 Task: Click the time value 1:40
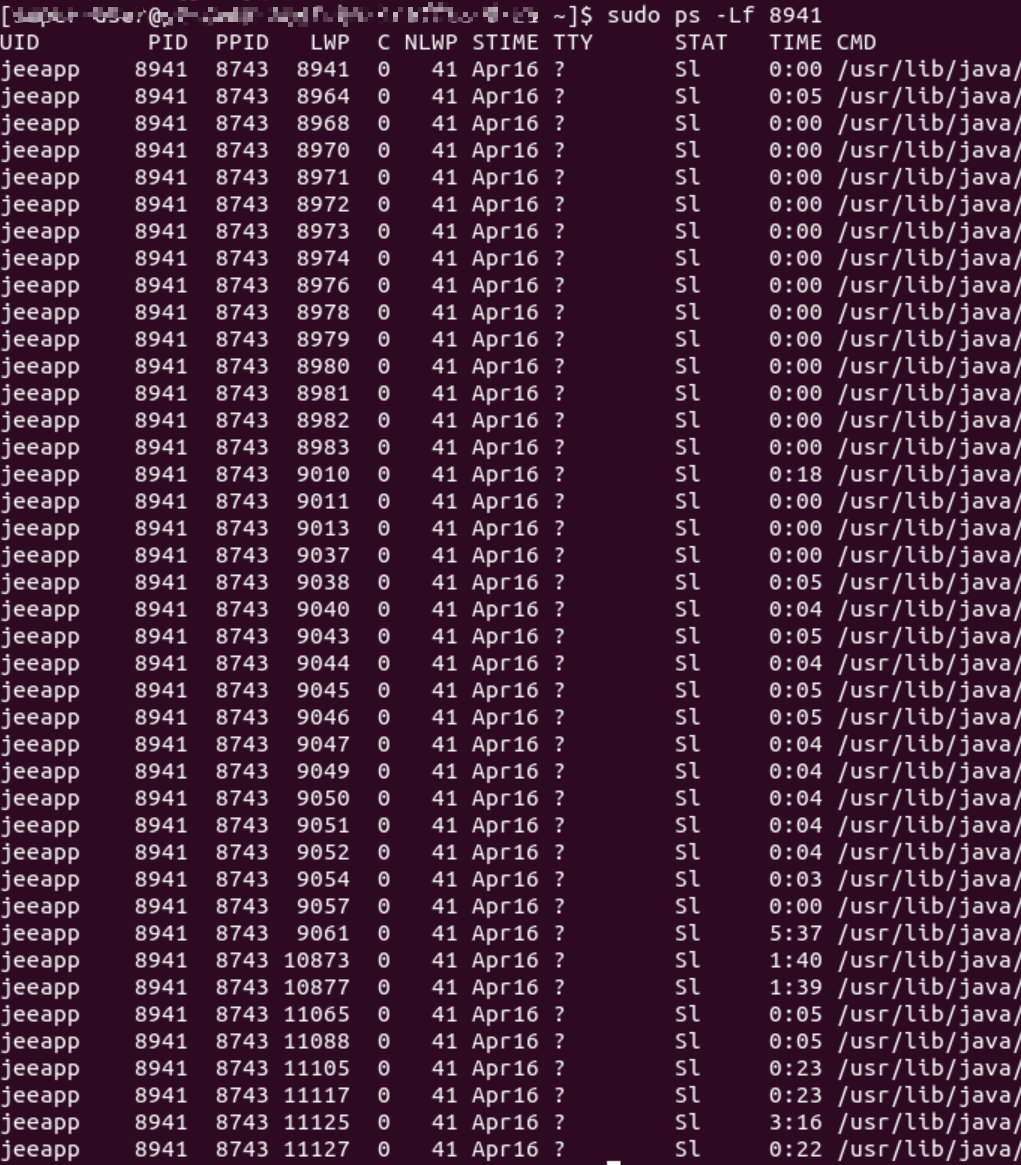[796, 960]
